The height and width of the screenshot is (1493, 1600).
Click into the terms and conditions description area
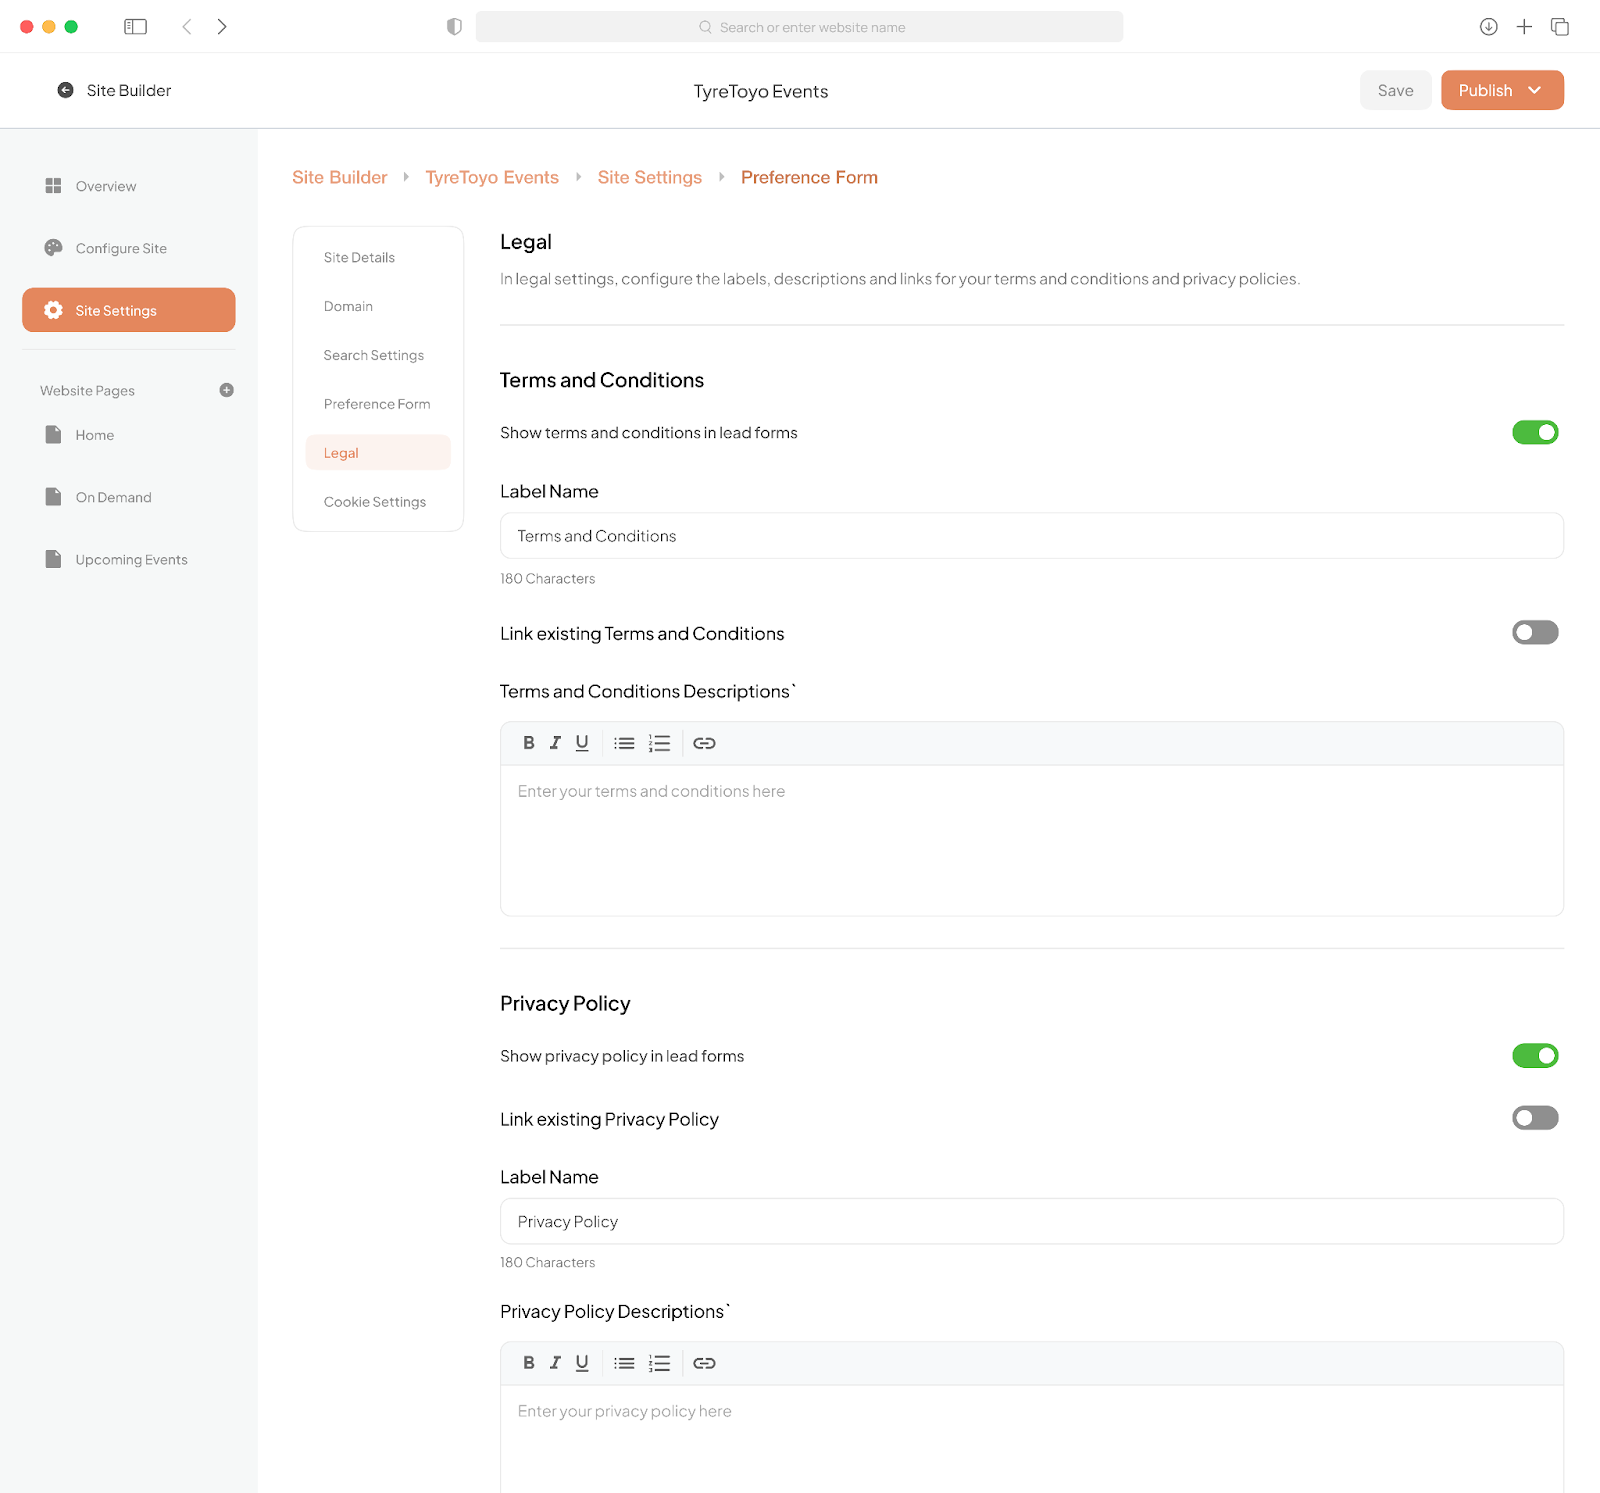coord(1032,840)
